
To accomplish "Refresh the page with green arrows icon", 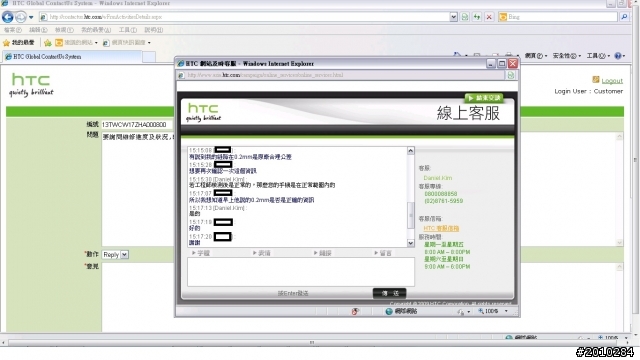I will pyautogui.click(x=477, y=17).
